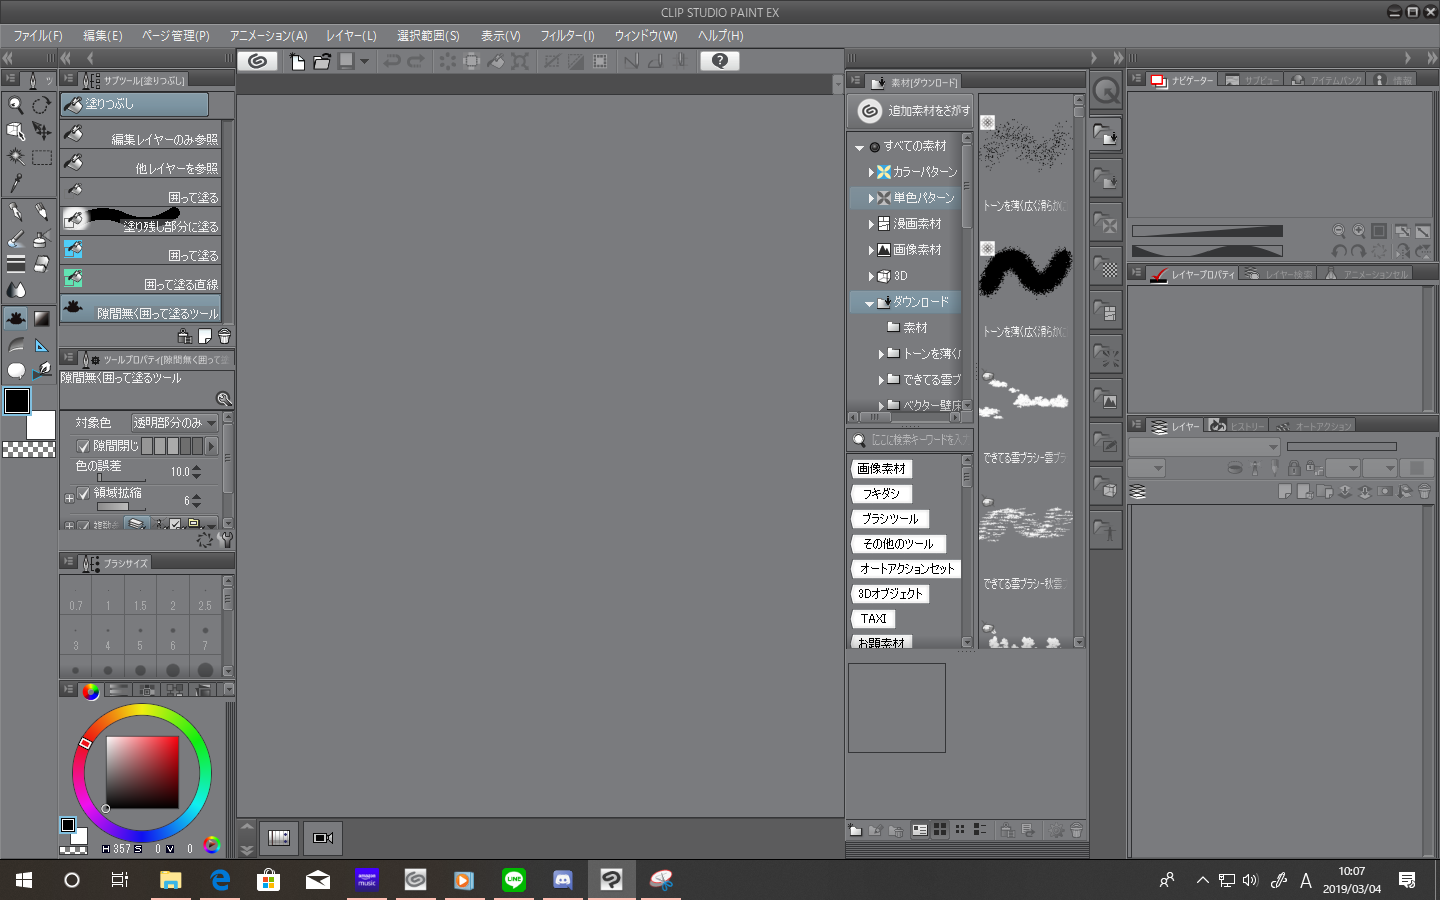This screenshot has height=900, width=1440.
Task: Open the フィルター menu
Action: (x=567, y=36)
